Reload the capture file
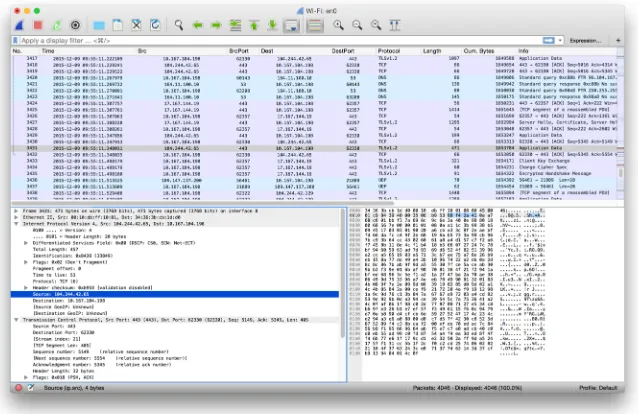 [155, 25]
